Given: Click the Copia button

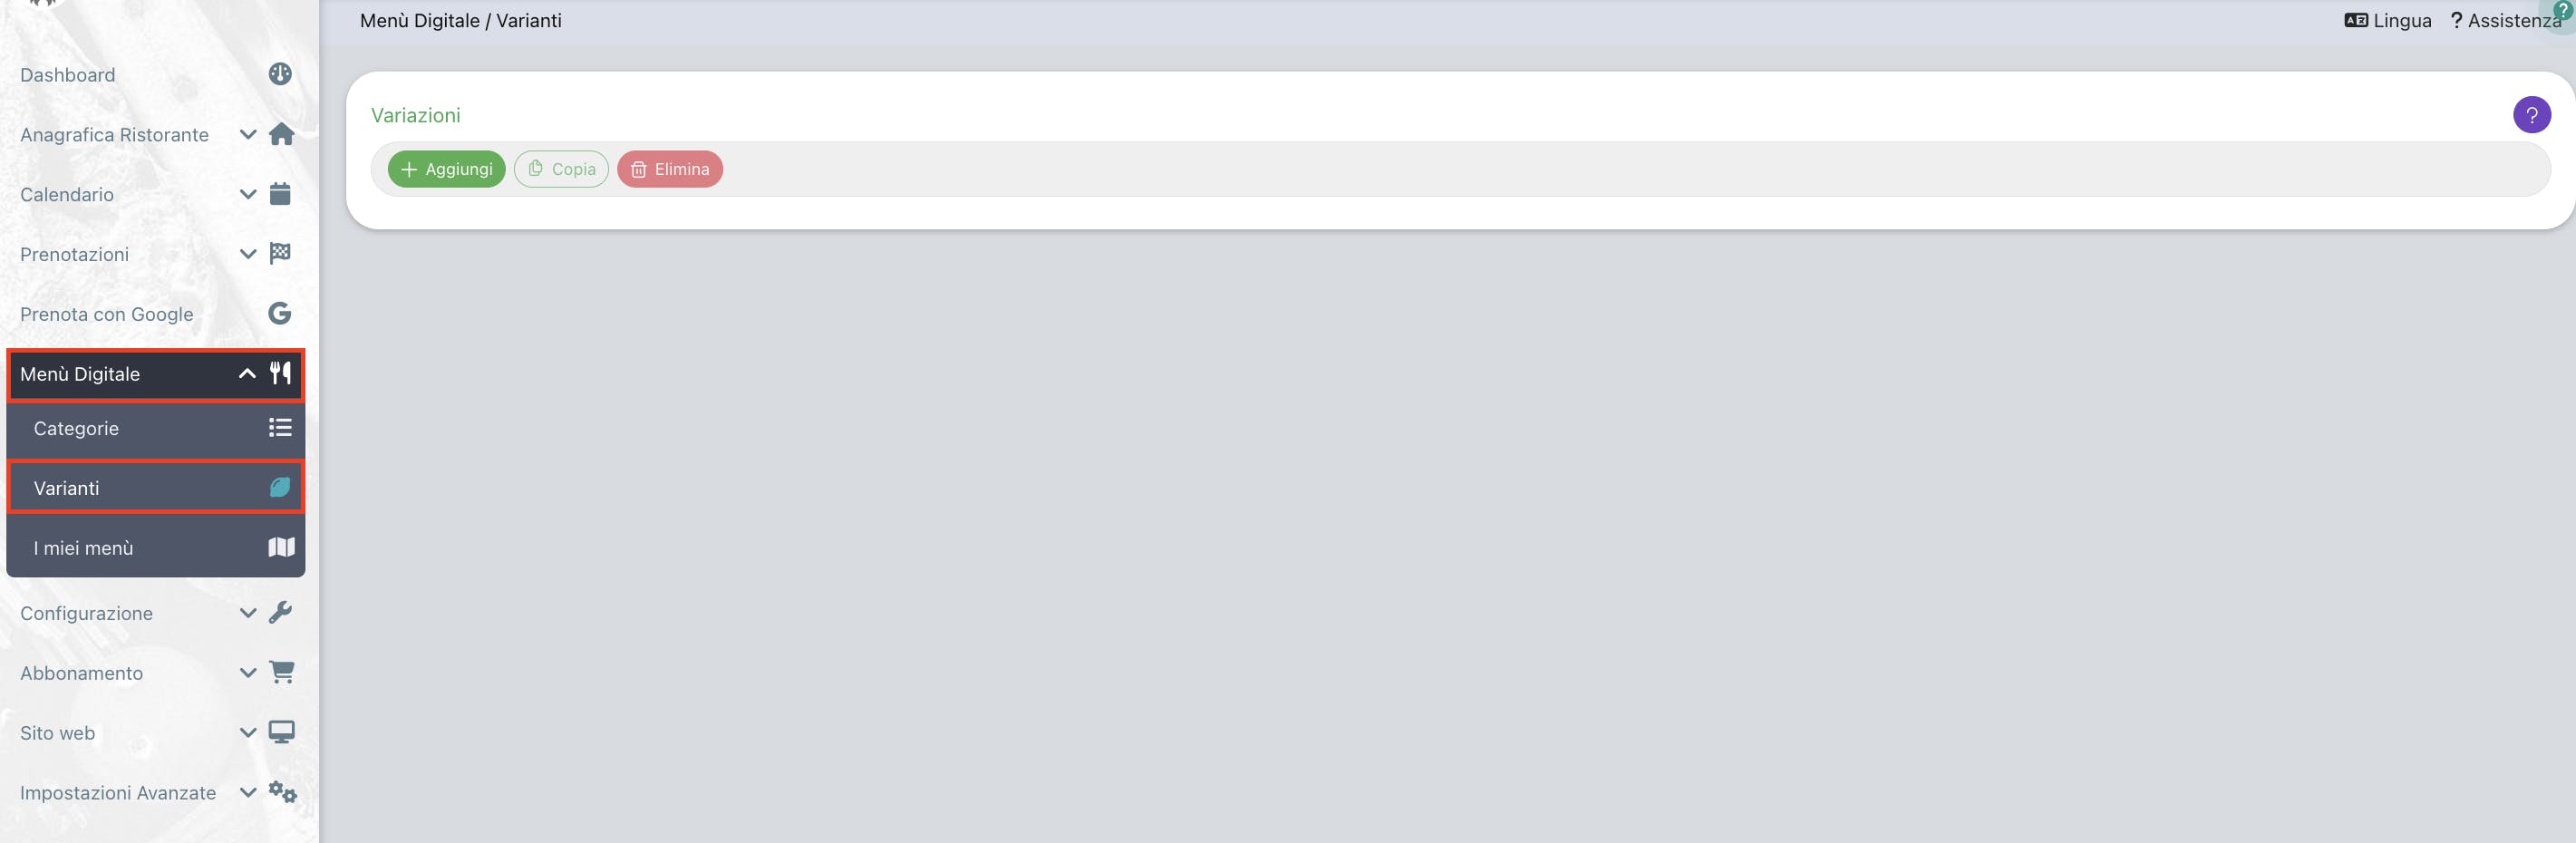Looking at the screenshot, I should (x=561, y=169).
